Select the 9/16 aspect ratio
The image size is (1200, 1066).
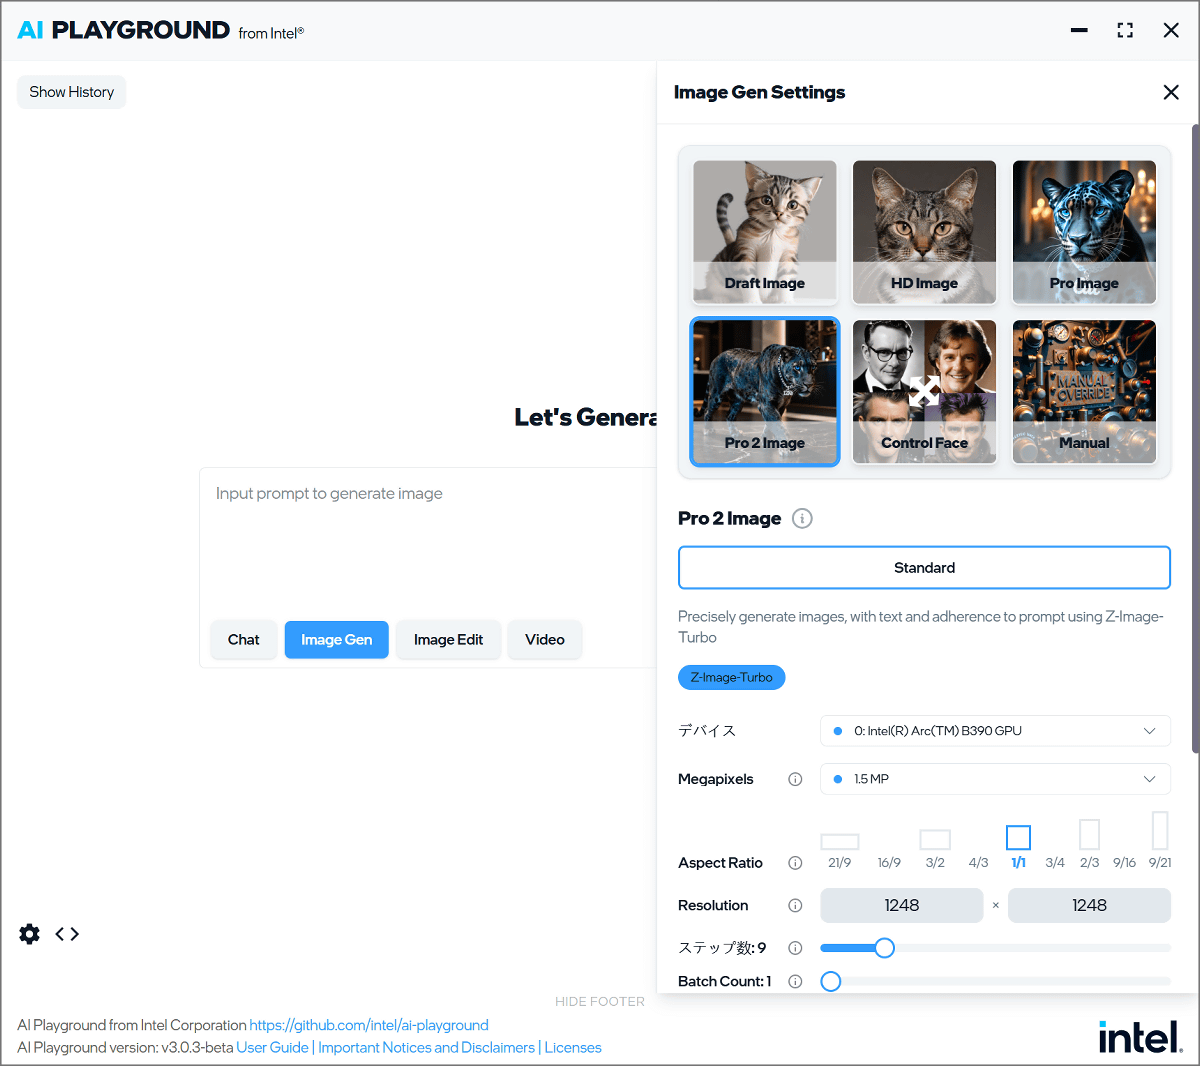[x=1124, y=862]
